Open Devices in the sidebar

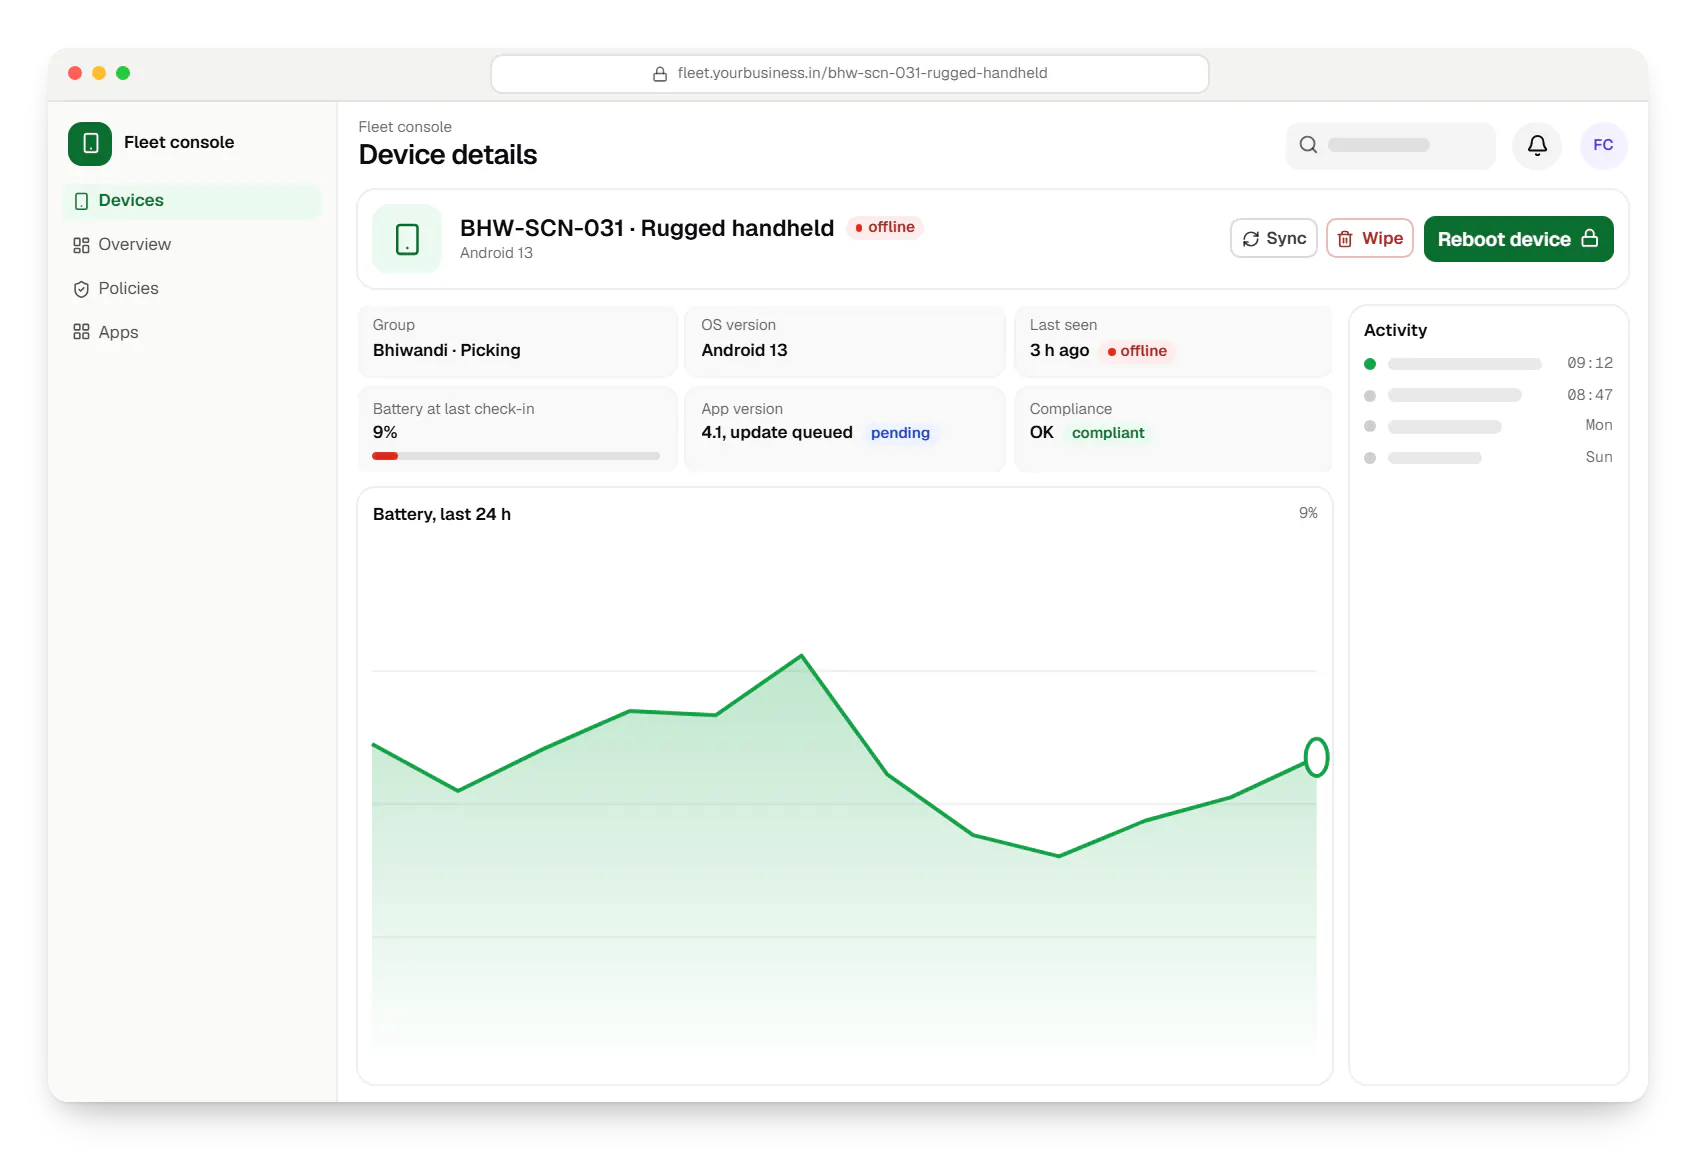pos(192,201)
